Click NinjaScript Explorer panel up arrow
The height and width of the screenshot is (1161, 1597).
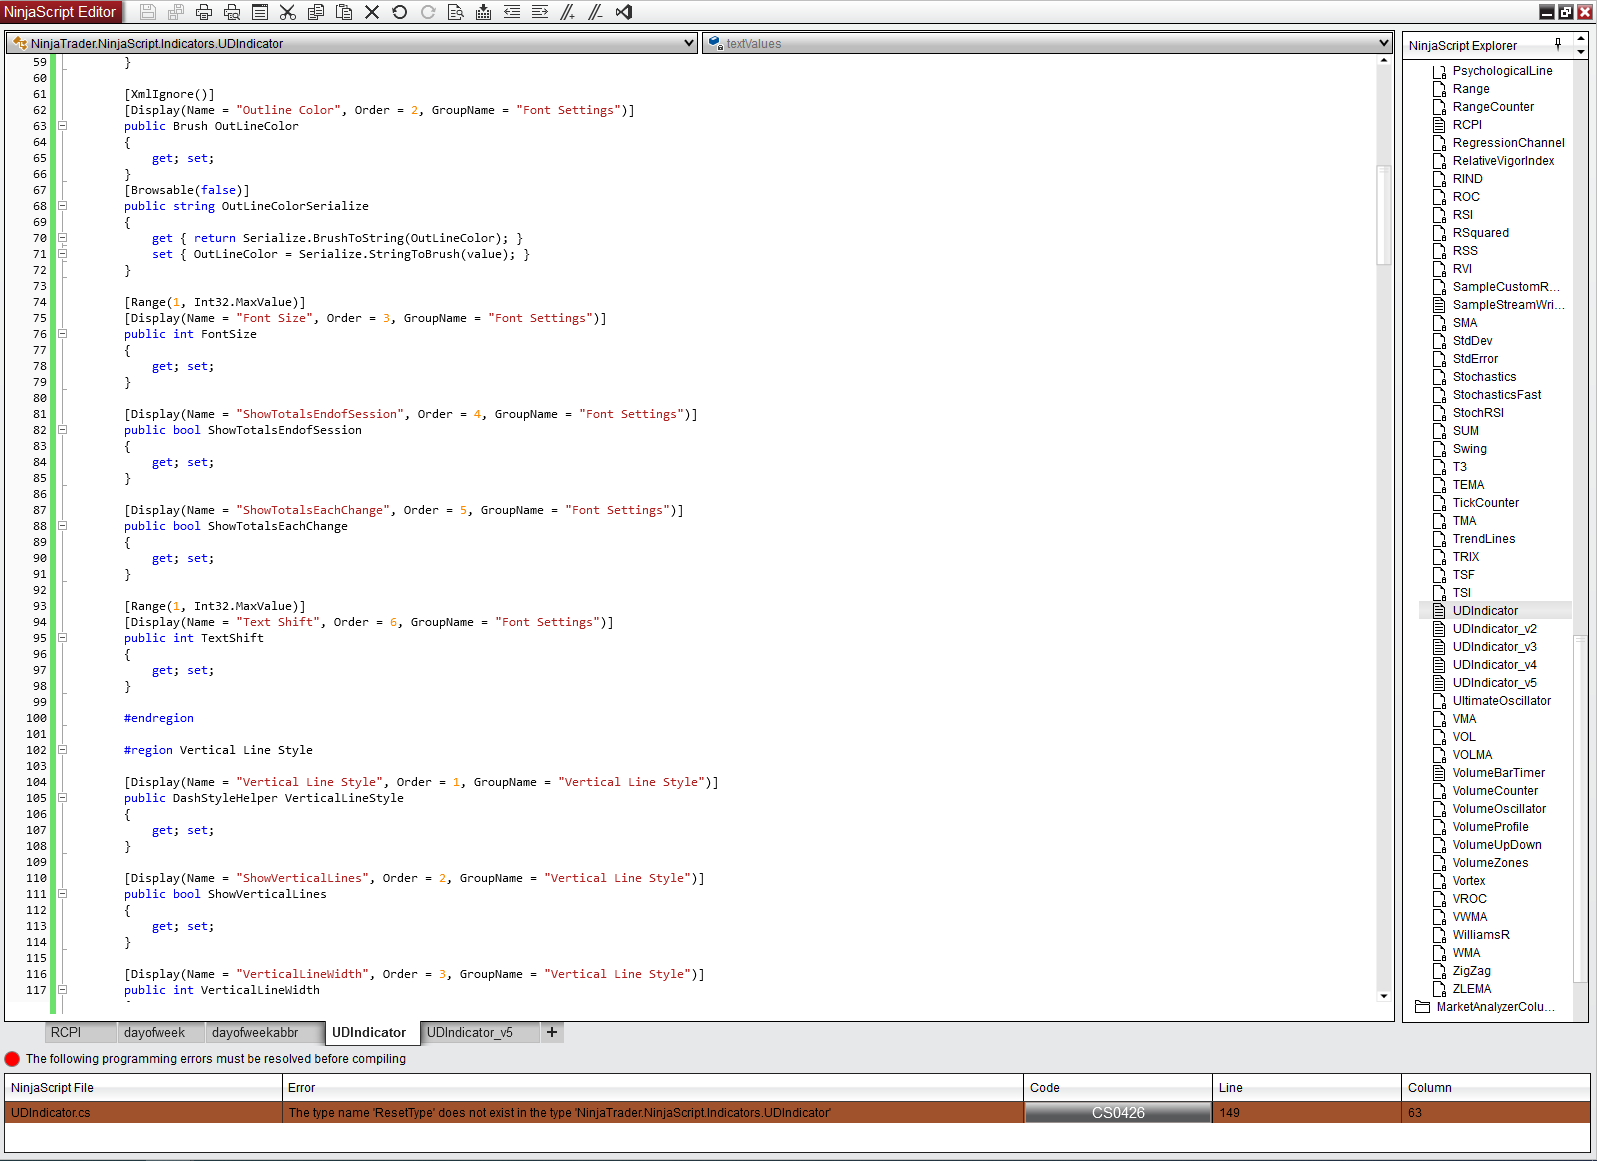[1581, 38]
